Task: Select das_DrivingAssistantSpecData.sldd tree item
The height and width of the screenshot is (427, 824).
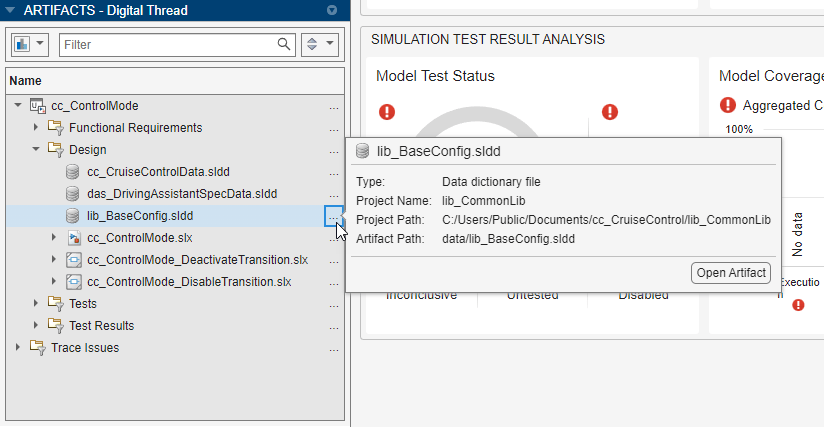Action: (x=182, y=194)
